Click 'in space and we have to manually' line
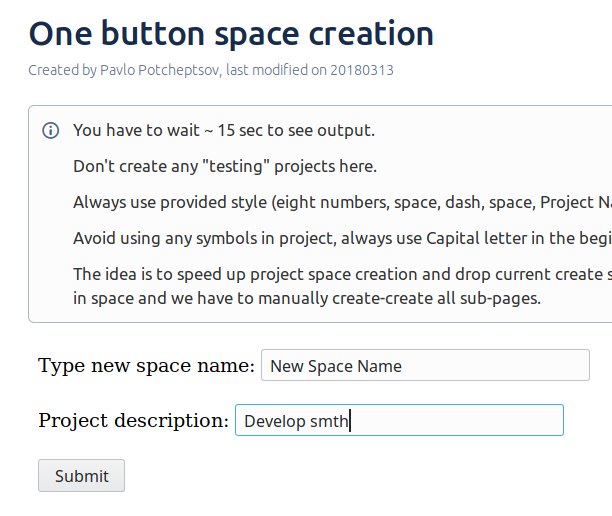612x516 pixels. pos(307,298)
